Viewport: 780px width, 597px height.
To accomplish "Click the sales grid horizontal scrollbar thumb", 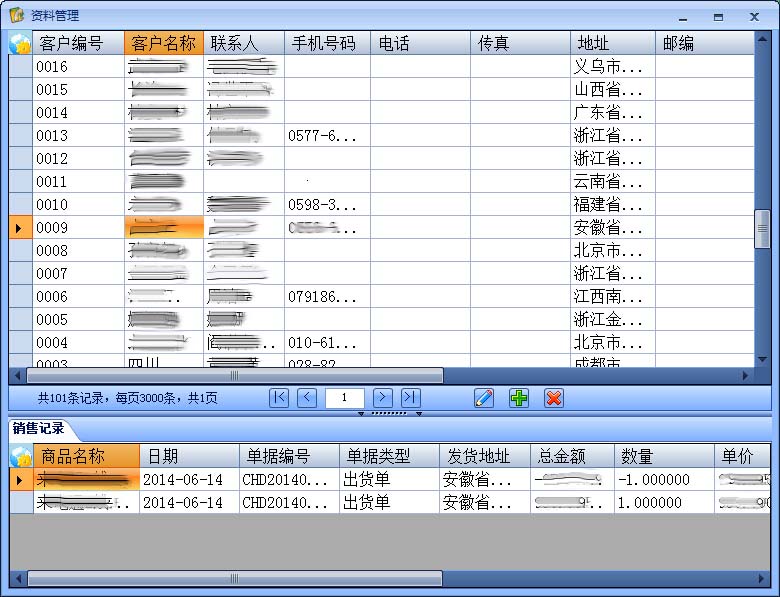I will pos(235,579).
